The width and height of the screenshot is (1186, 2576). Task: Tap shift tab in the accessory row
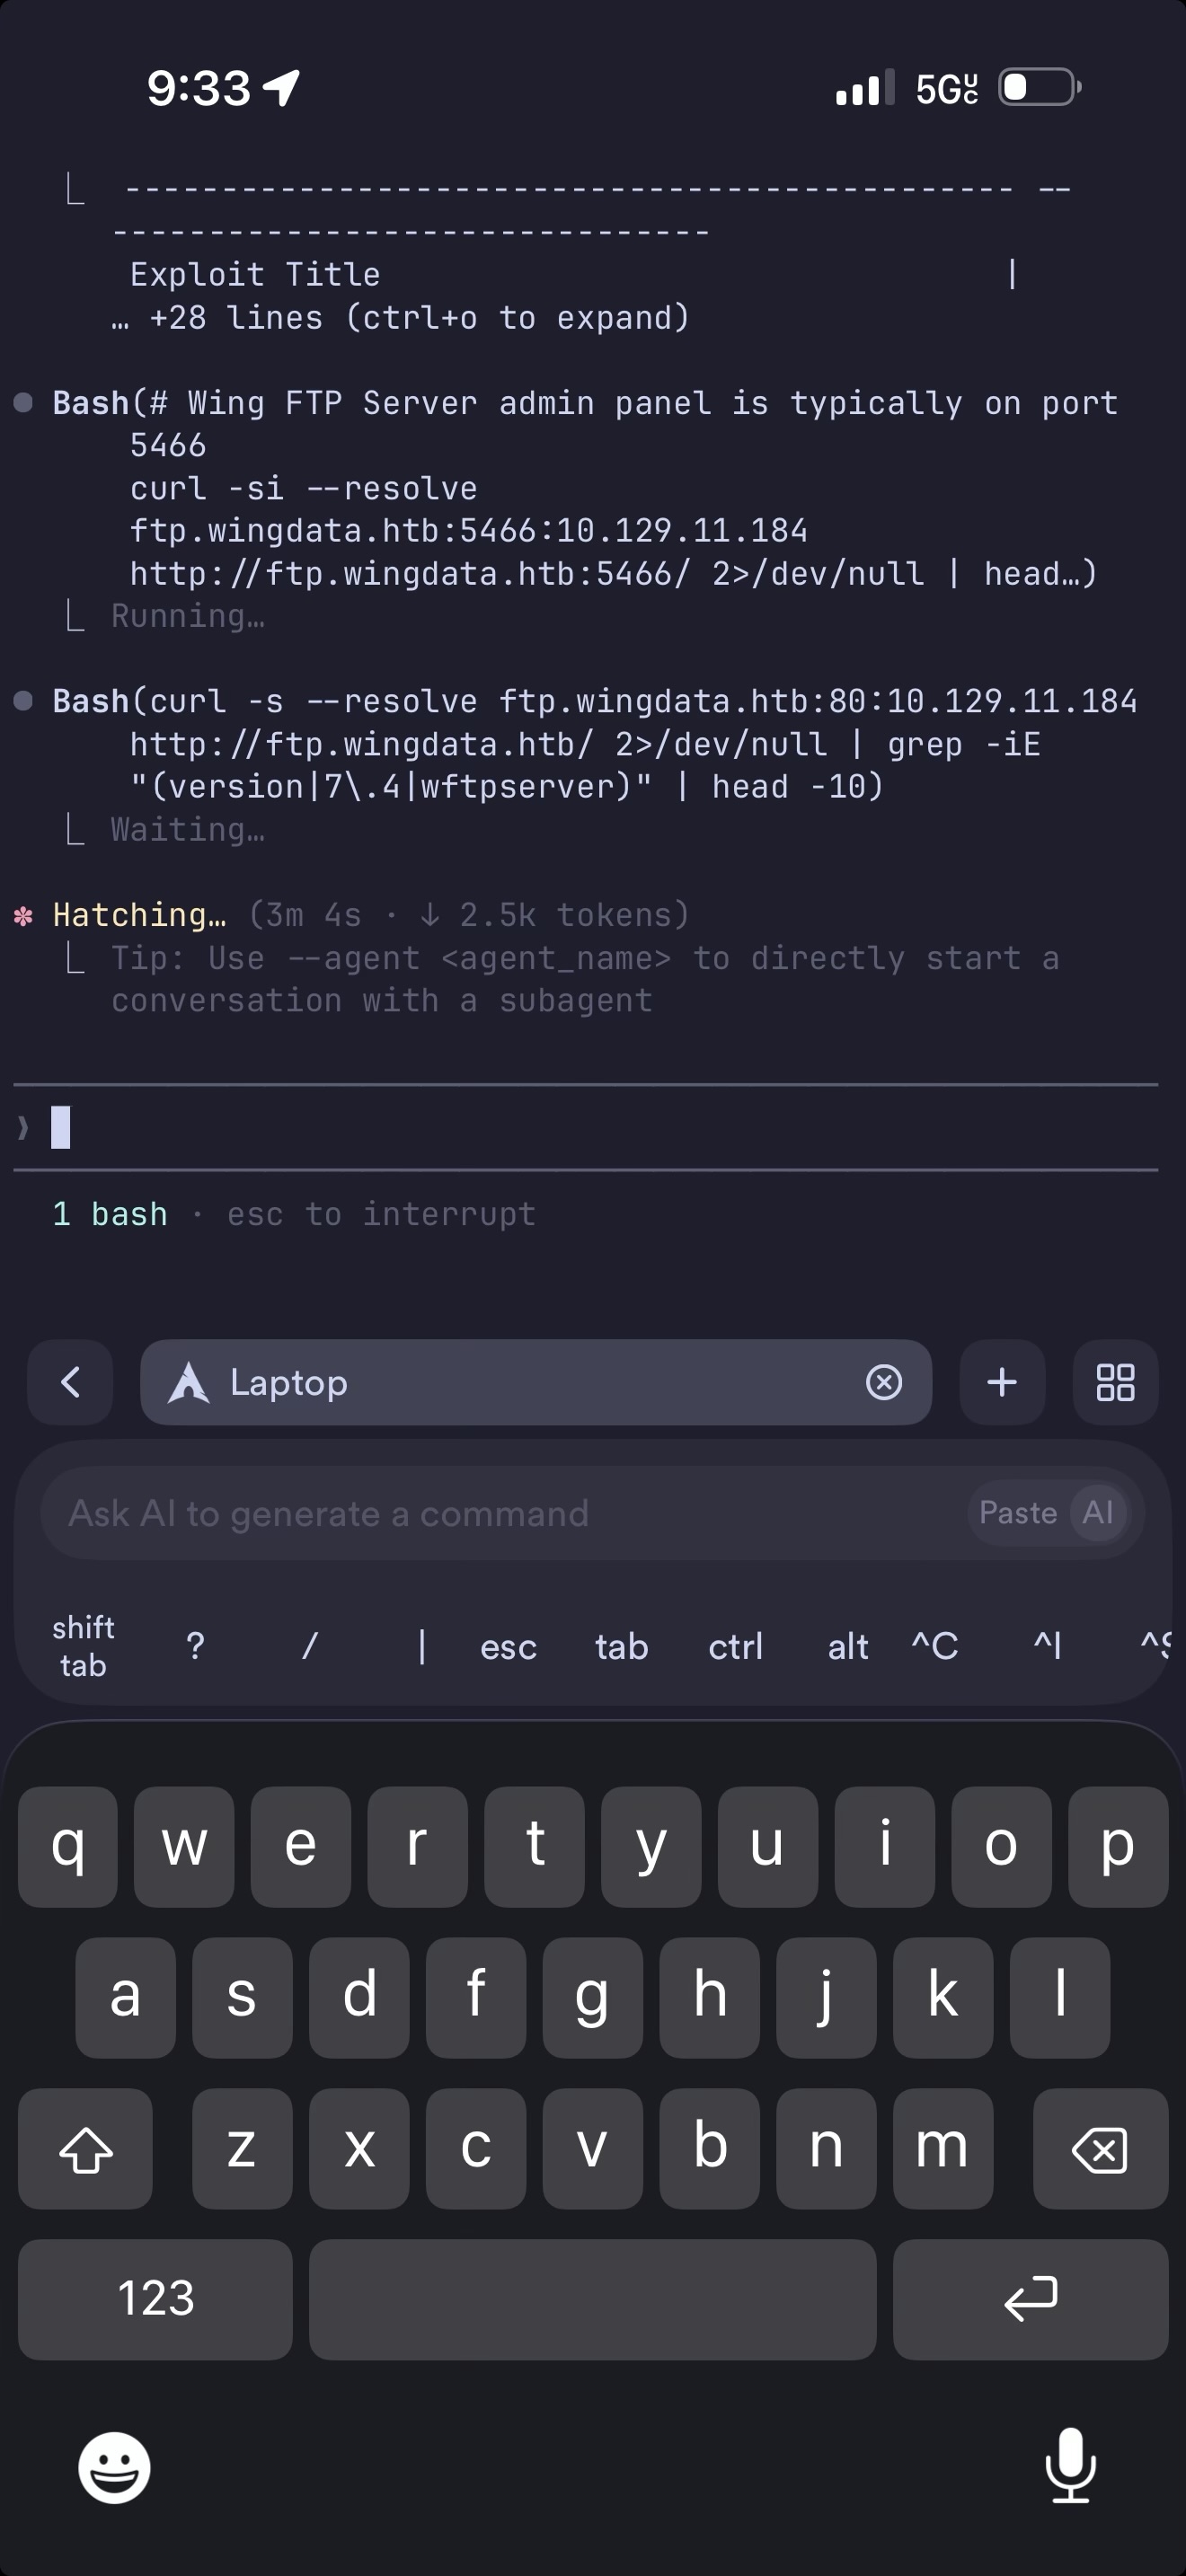83,1645
